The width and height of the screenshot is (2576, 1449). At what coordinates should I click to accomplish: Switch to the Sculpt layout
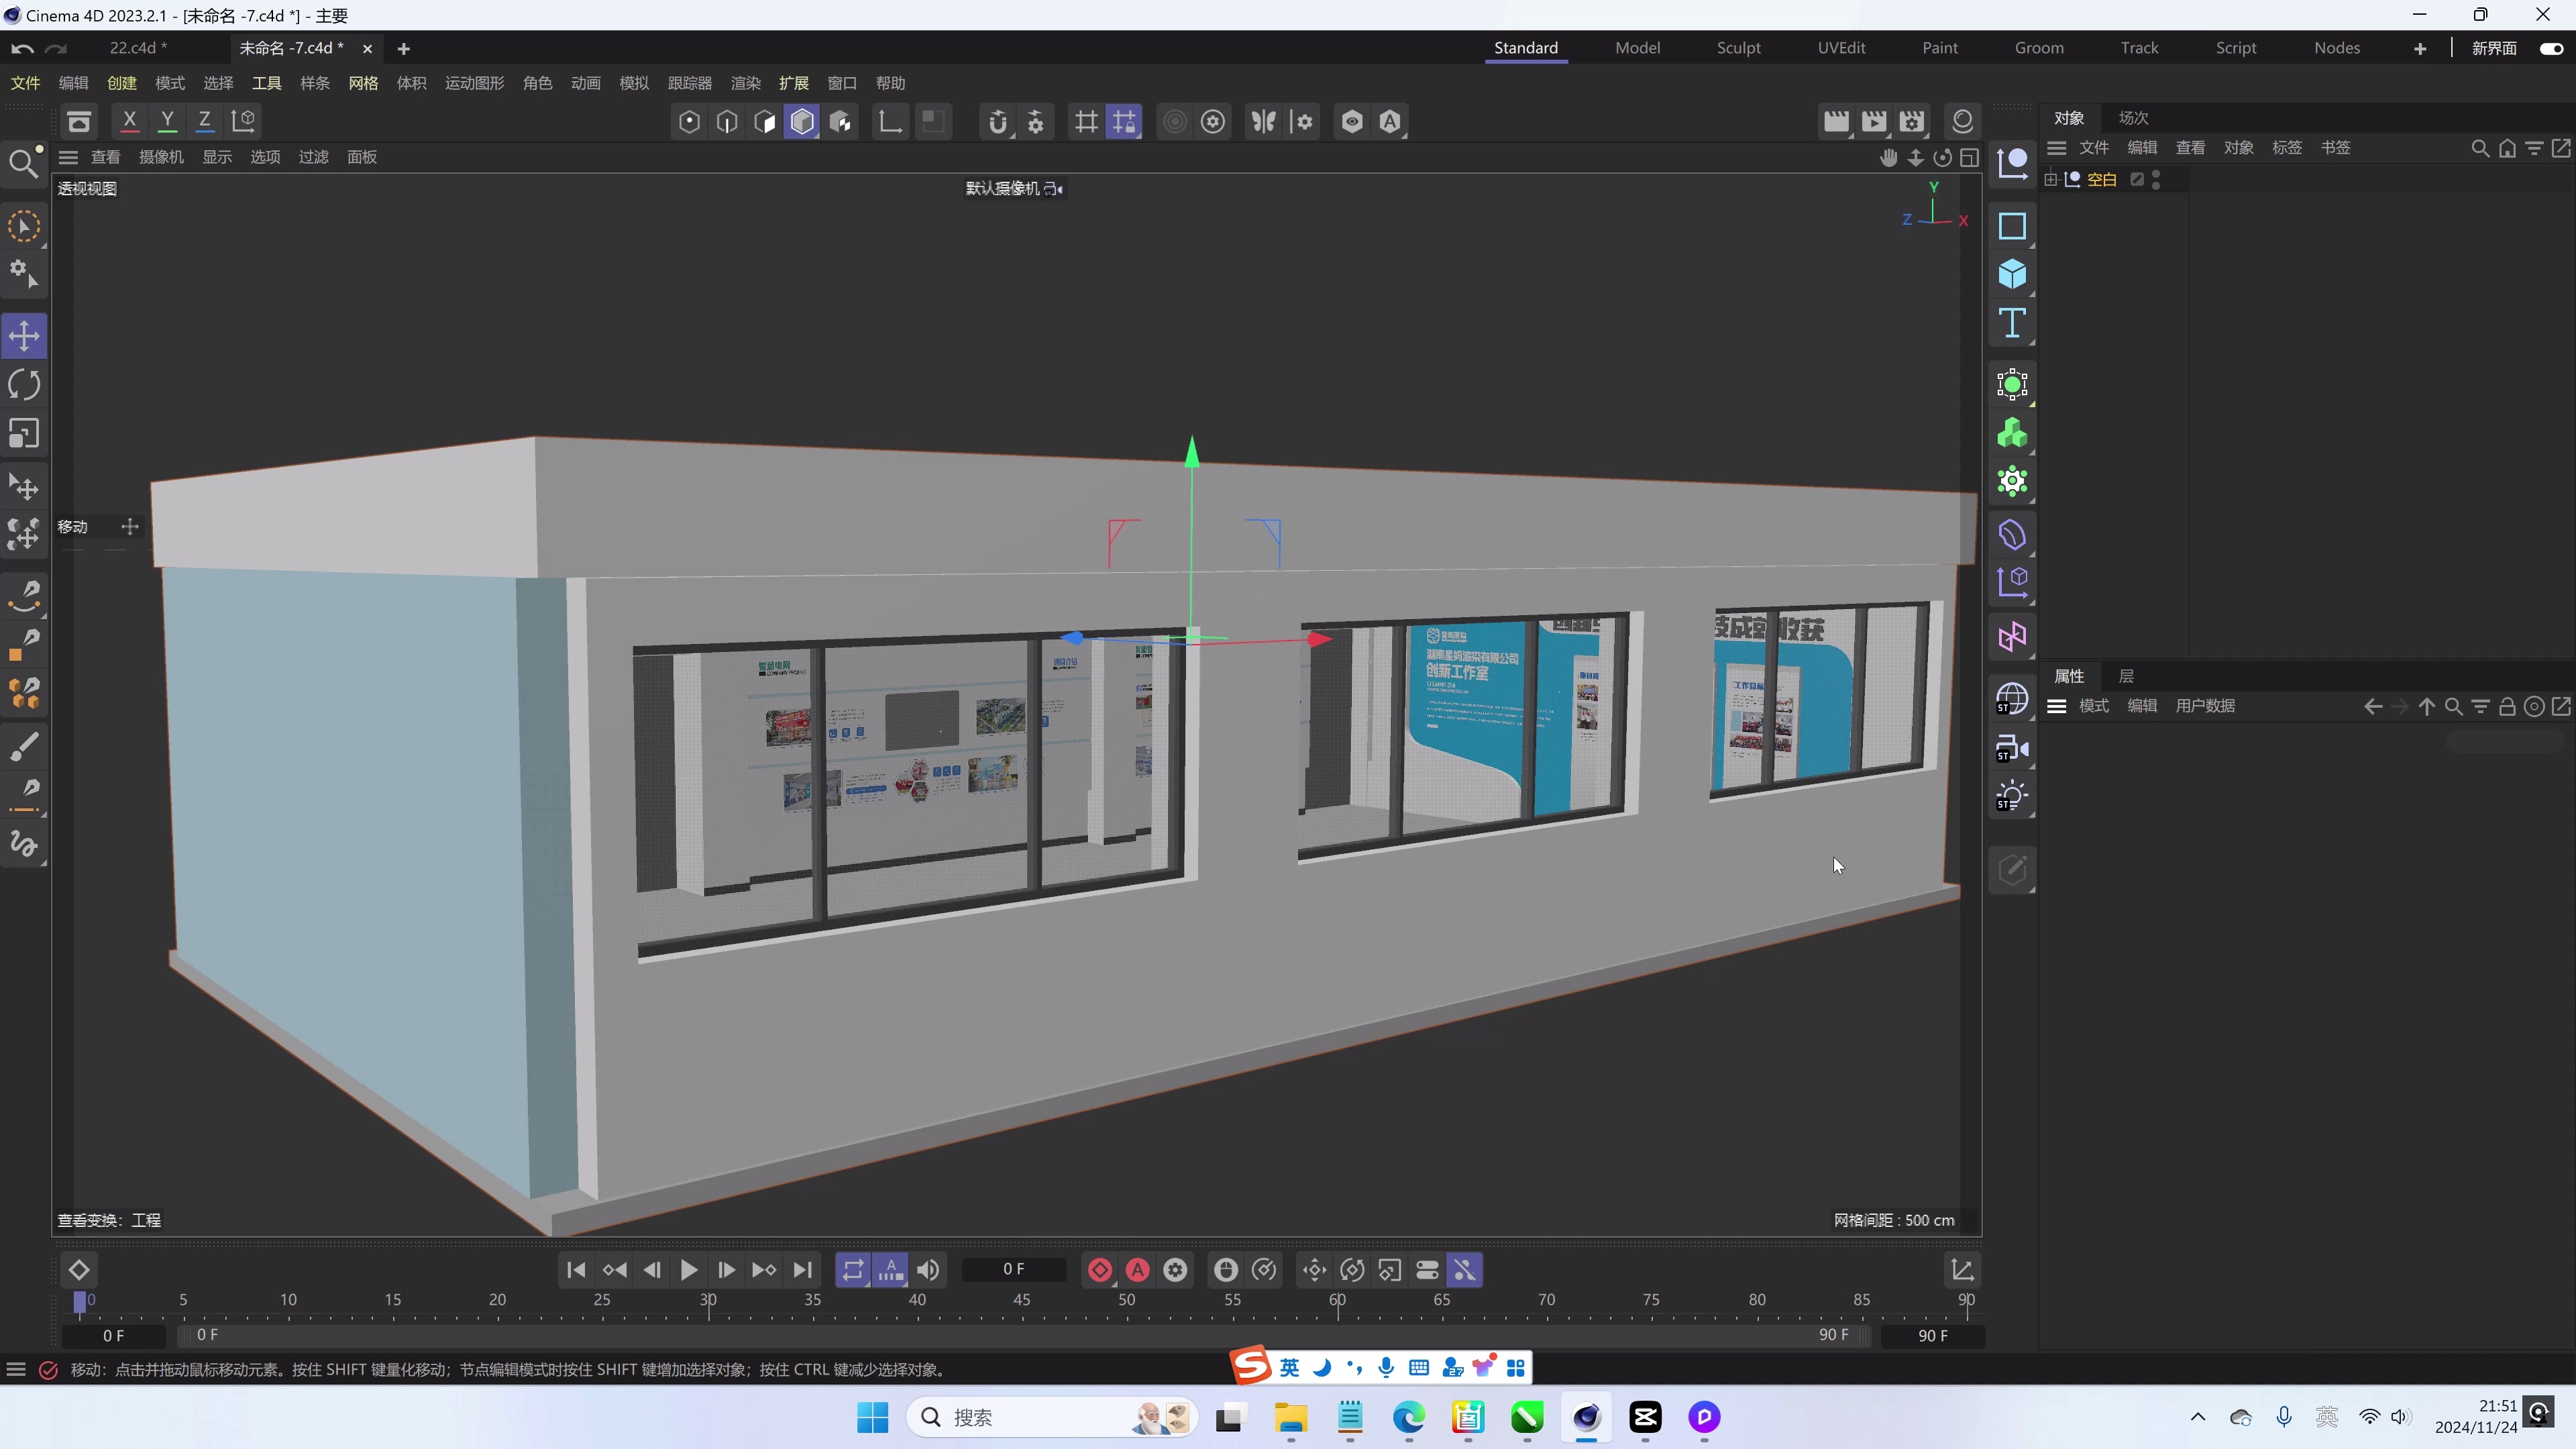(1738, 47)
